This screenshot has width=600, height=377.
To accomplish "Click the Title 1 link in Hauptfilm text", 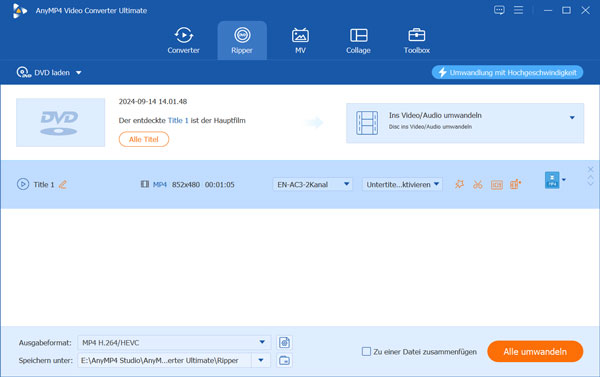I will 178,120.
